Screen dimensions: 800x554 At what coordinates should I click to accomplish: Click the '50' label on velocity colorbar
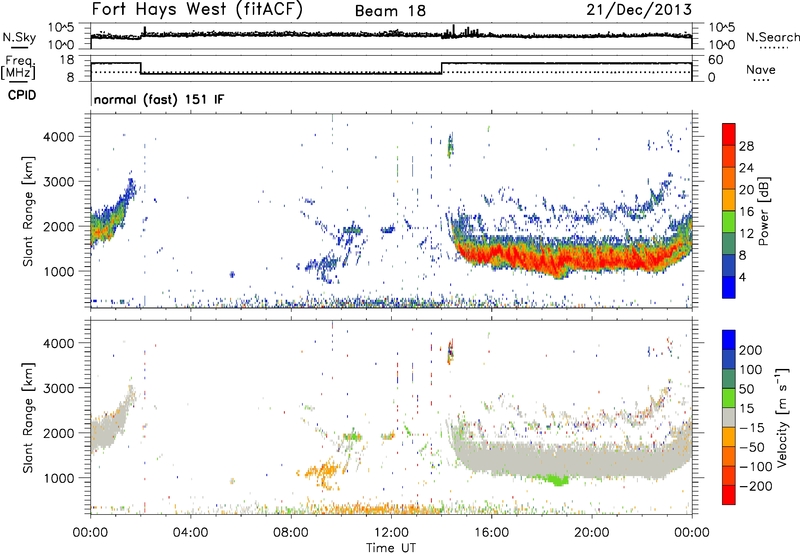coord(746,389)
